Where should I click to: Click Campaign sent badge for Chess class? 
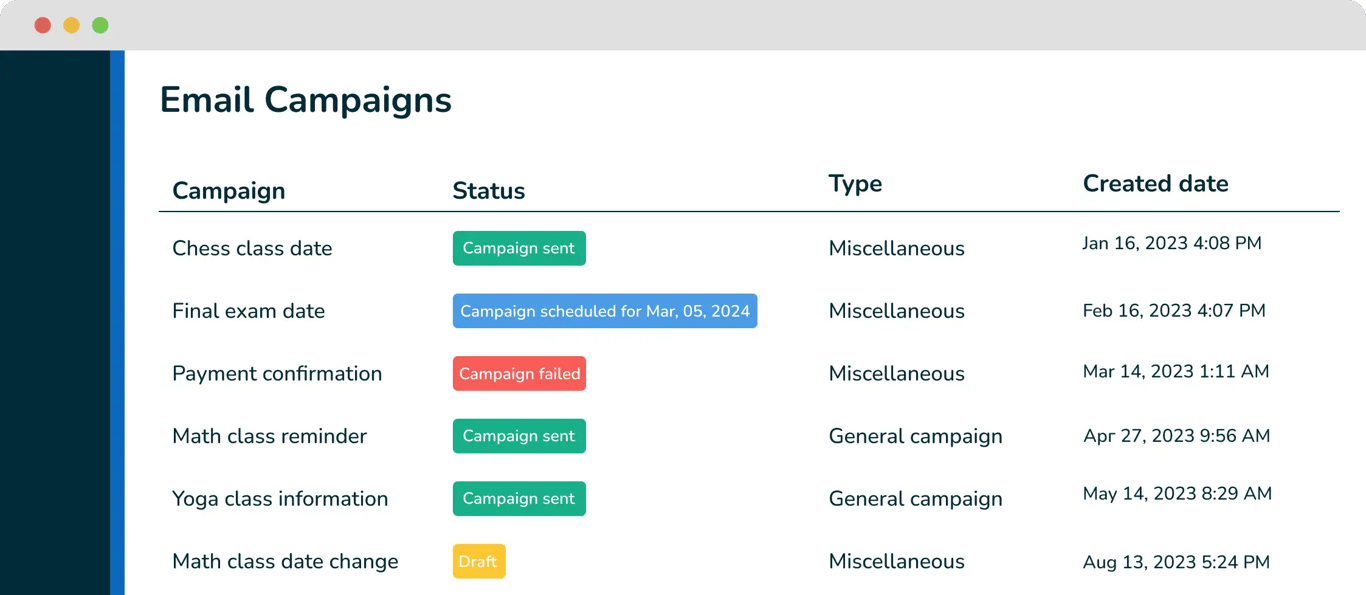point(519,248)
